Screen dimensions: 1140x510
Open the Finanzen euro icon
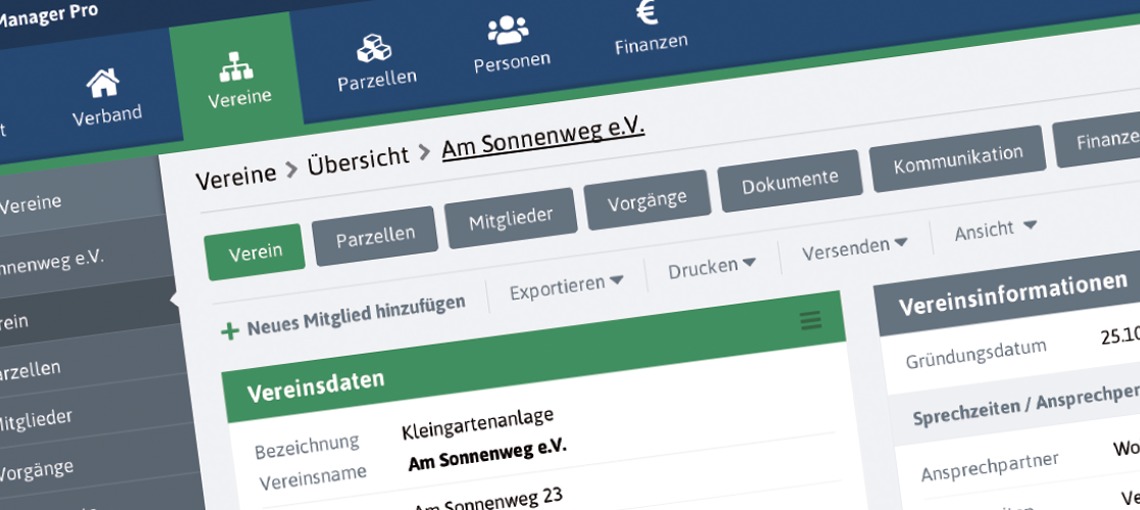tap(646, 12)
